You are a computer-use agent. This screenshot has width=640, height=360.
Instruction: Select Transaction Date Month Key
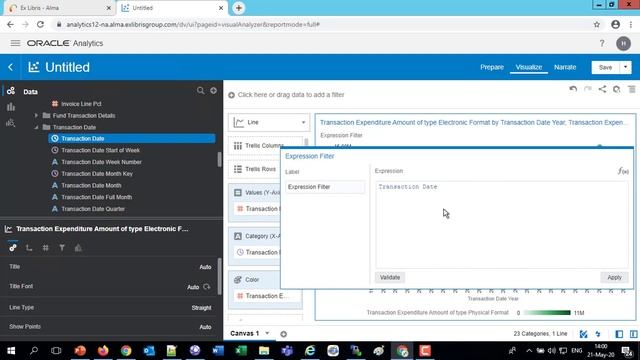[97, 174]
